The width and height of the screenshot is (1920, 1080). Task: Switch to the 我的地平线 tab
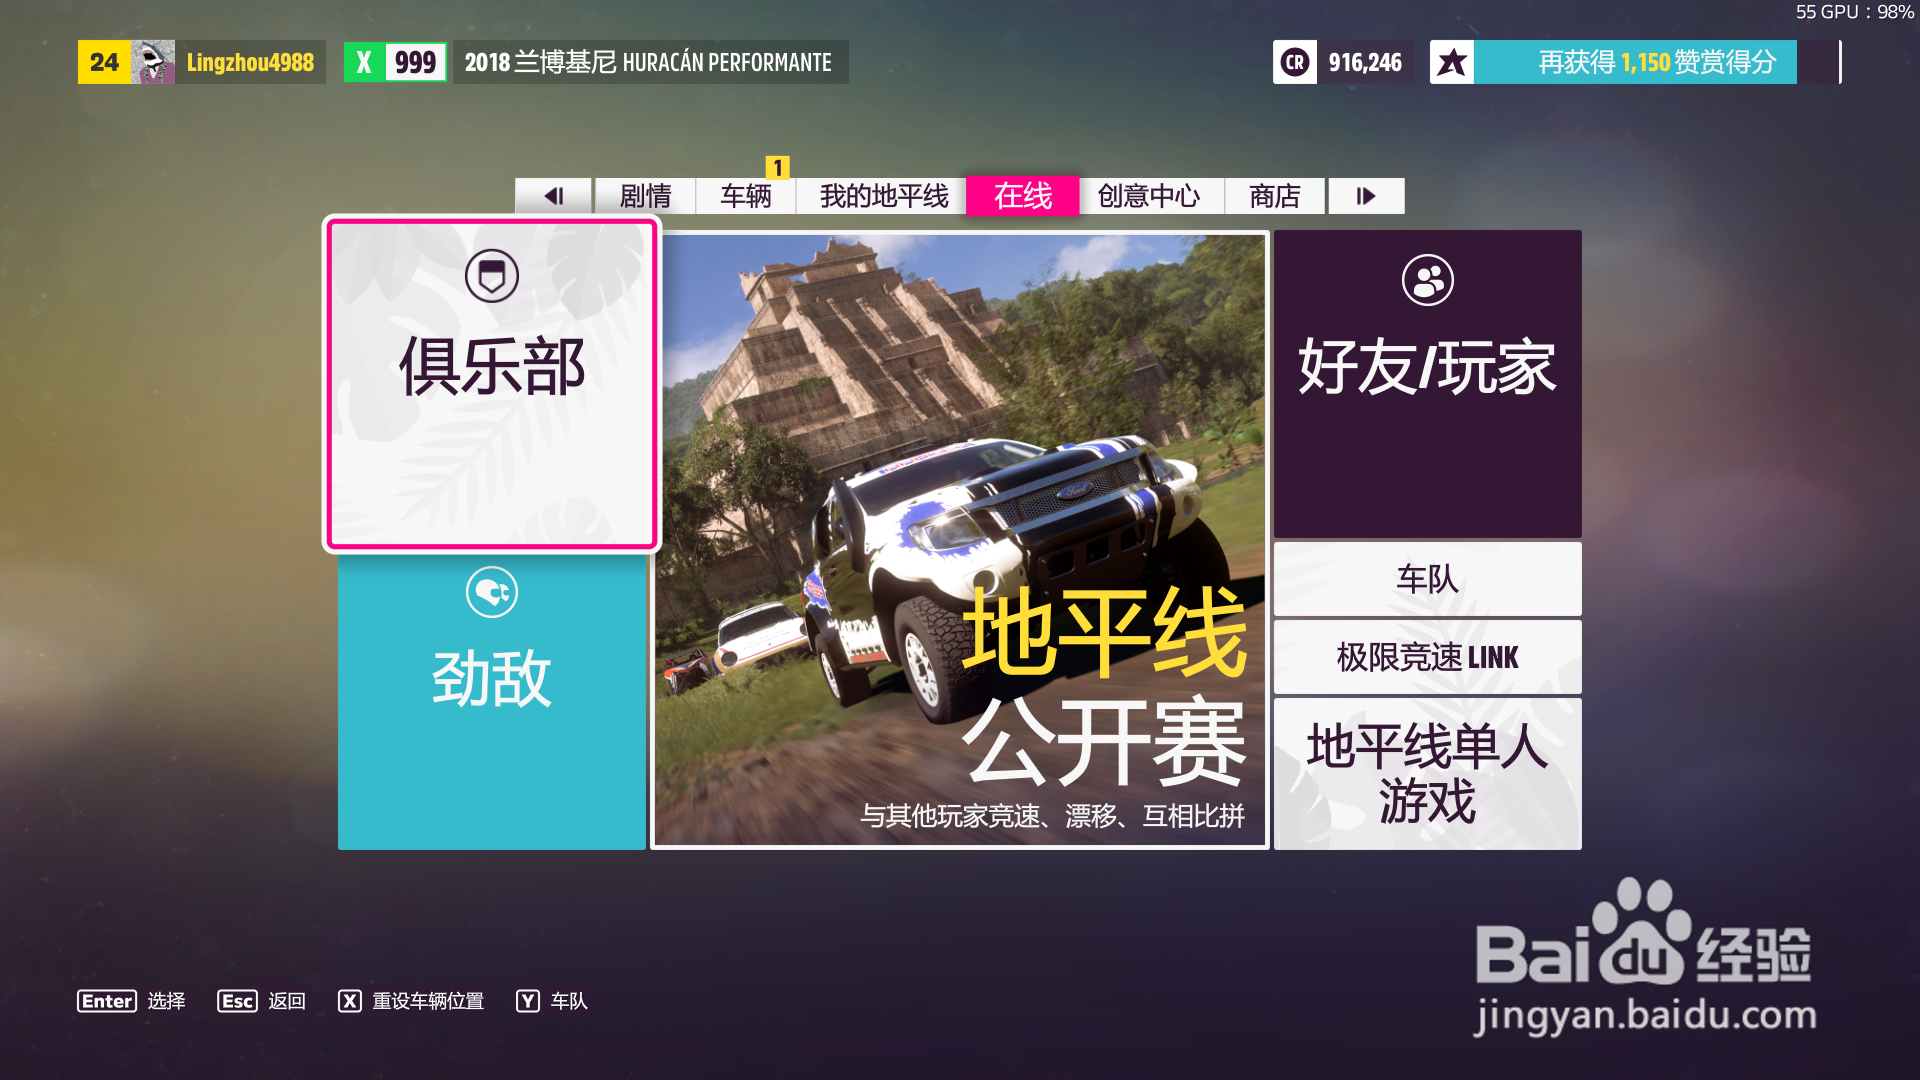(x=882, y=196)
